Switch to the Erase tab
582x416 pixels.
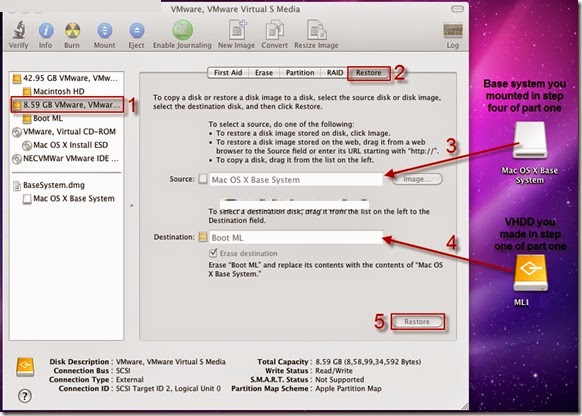(264, 73)
